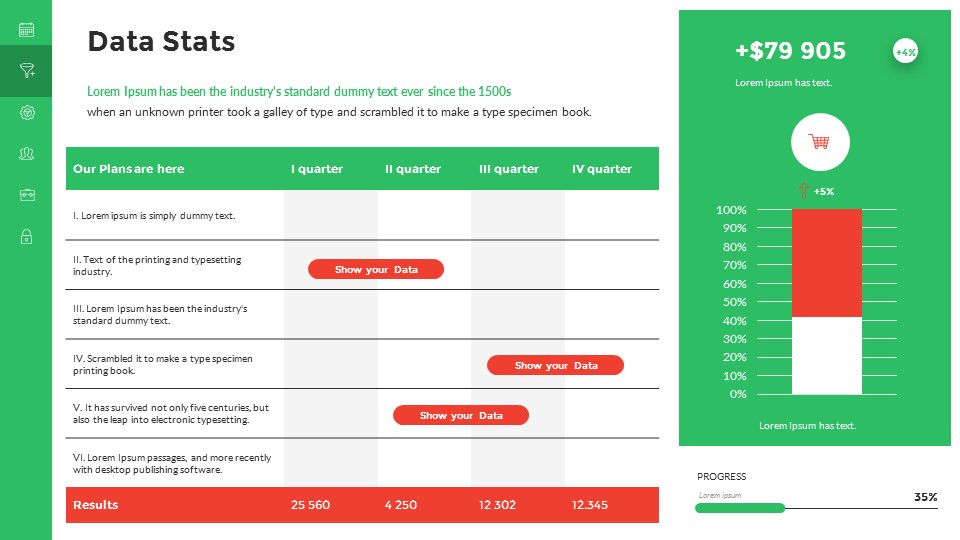
Task: Select the Data Stats title
Action: point(161,41)
